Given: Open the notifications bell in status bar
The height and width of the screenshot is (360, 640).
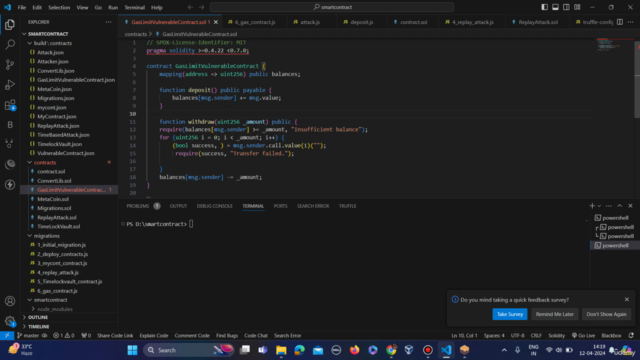Looking at the screenshot, I should pyautogui.click(x=631, y=336).
